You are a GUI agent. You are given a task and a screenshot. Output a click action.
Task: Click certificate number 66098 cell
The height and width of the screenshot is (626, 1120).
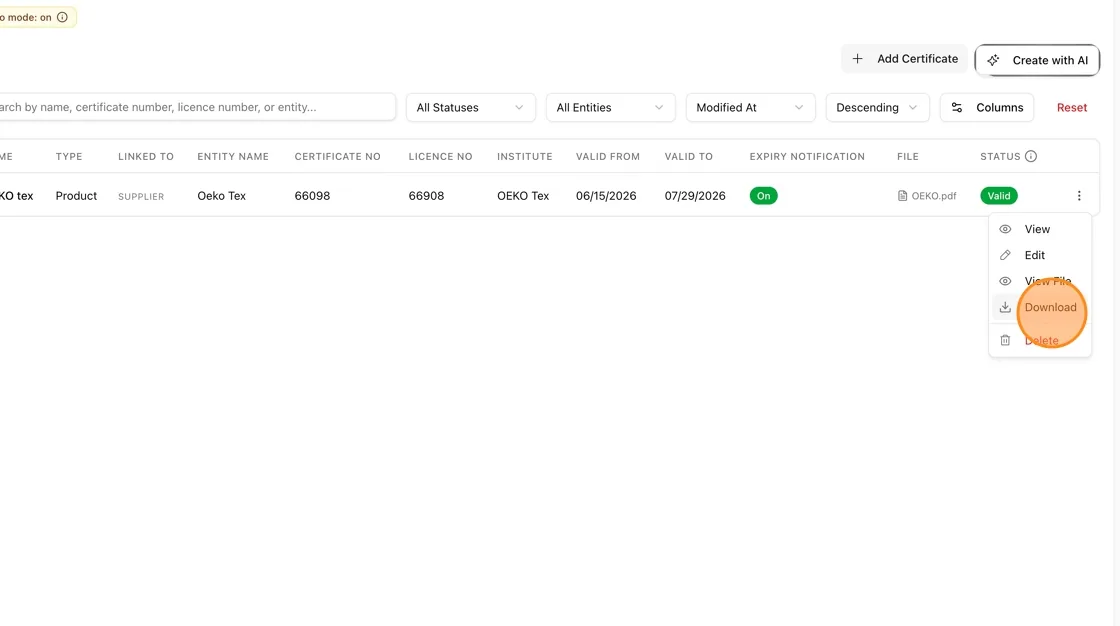(312, 196)
